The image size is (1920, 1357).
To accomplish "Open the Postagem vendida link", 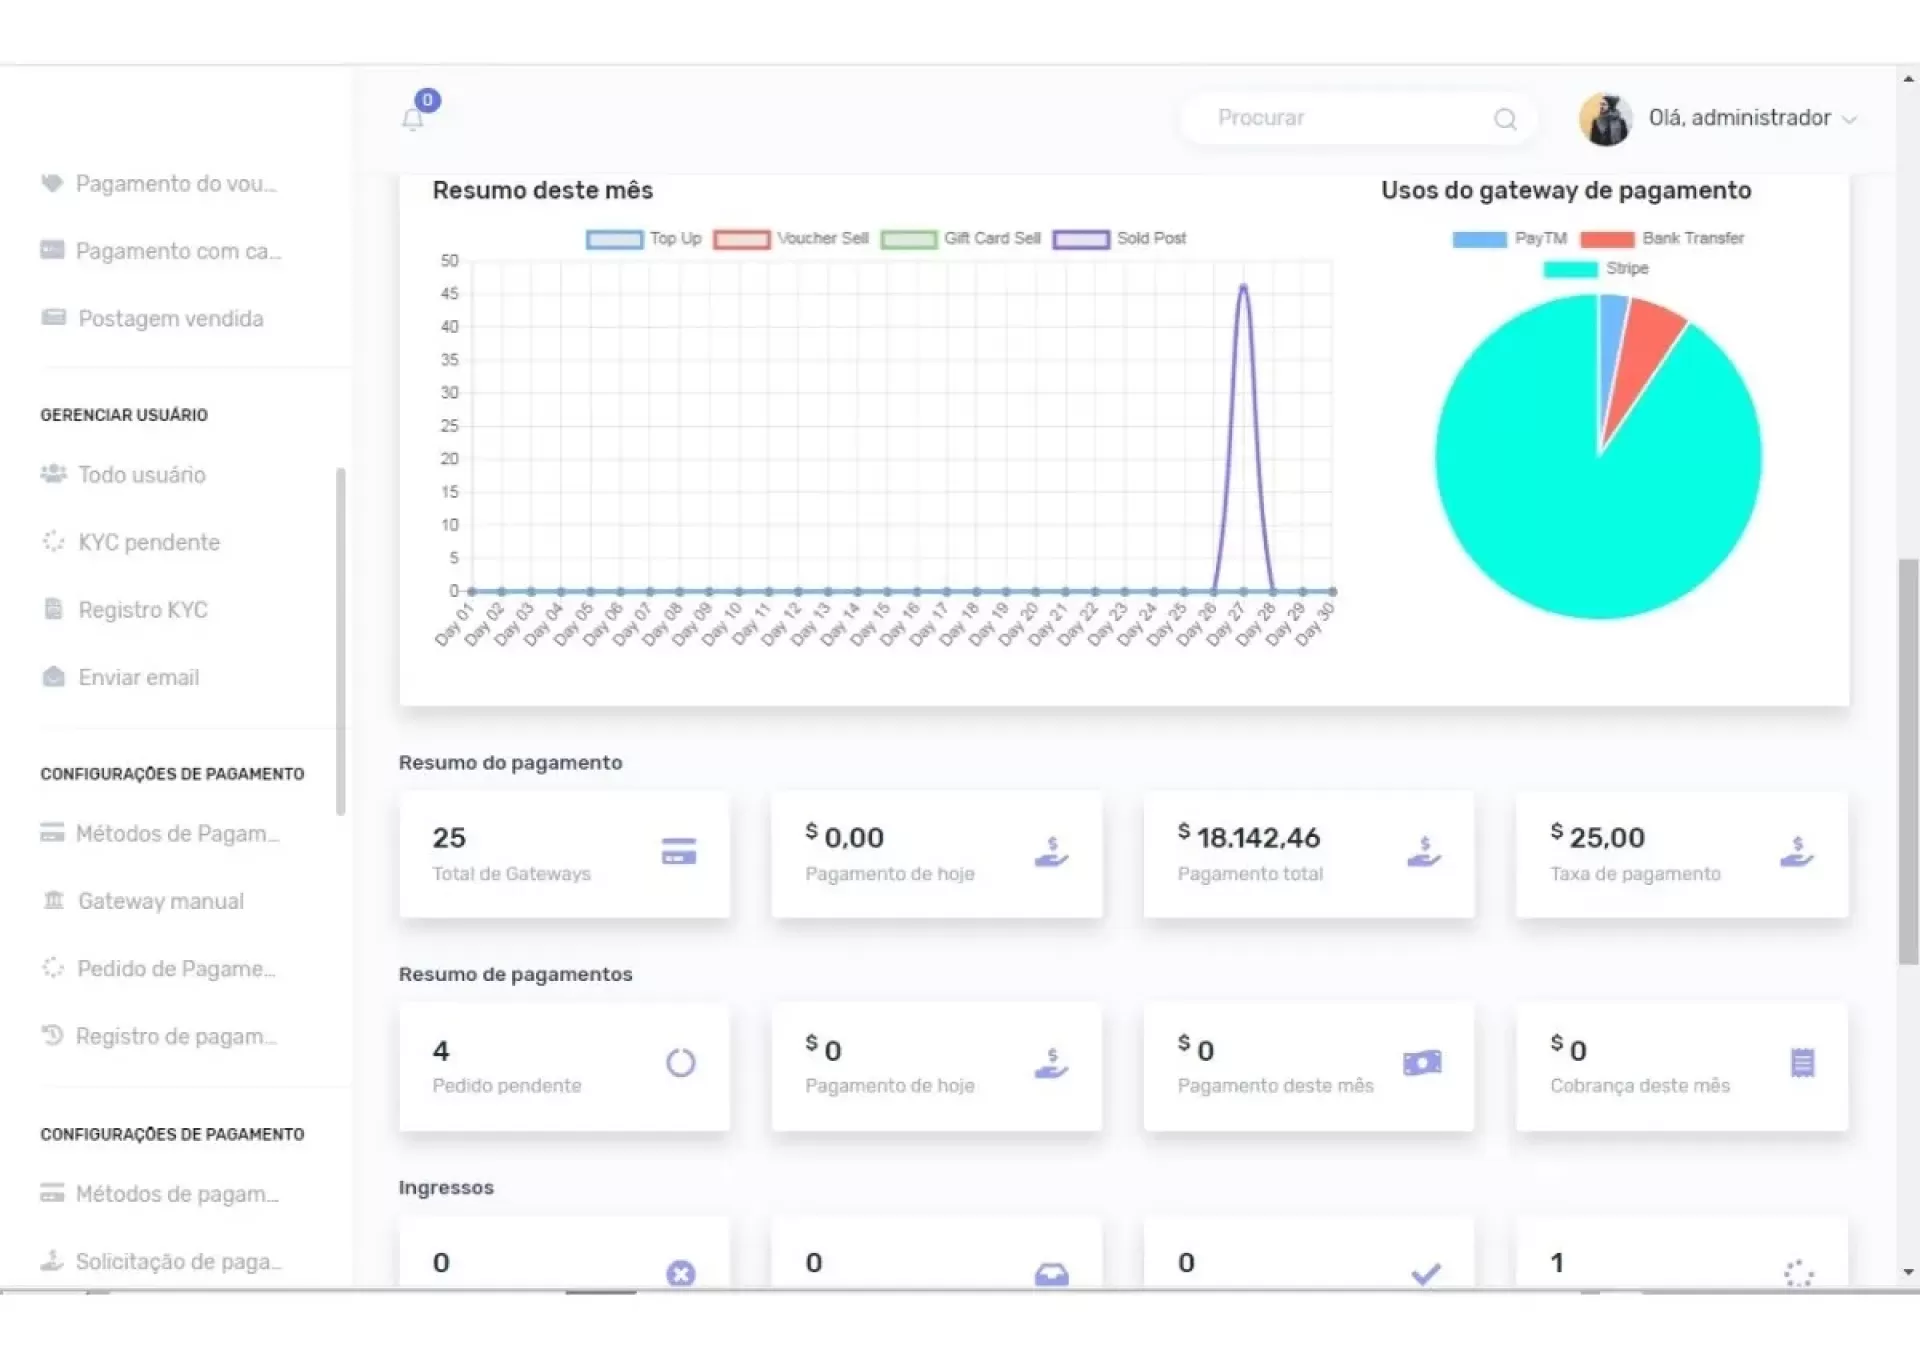I will [170, 319].
